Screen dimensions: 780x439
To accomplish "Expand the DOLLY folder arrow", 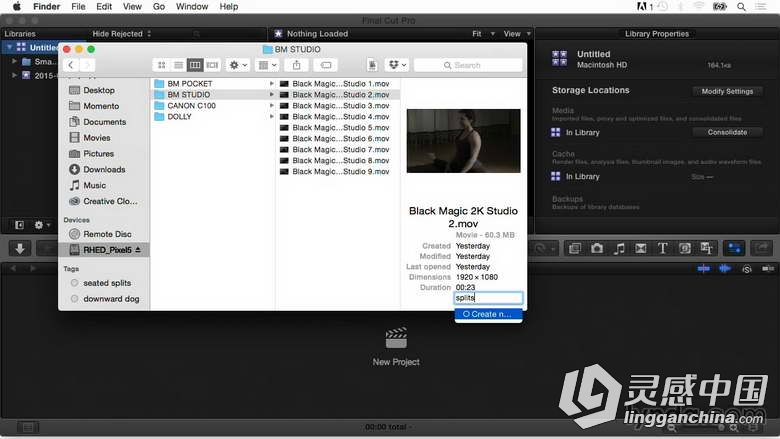I will [271, 116].
